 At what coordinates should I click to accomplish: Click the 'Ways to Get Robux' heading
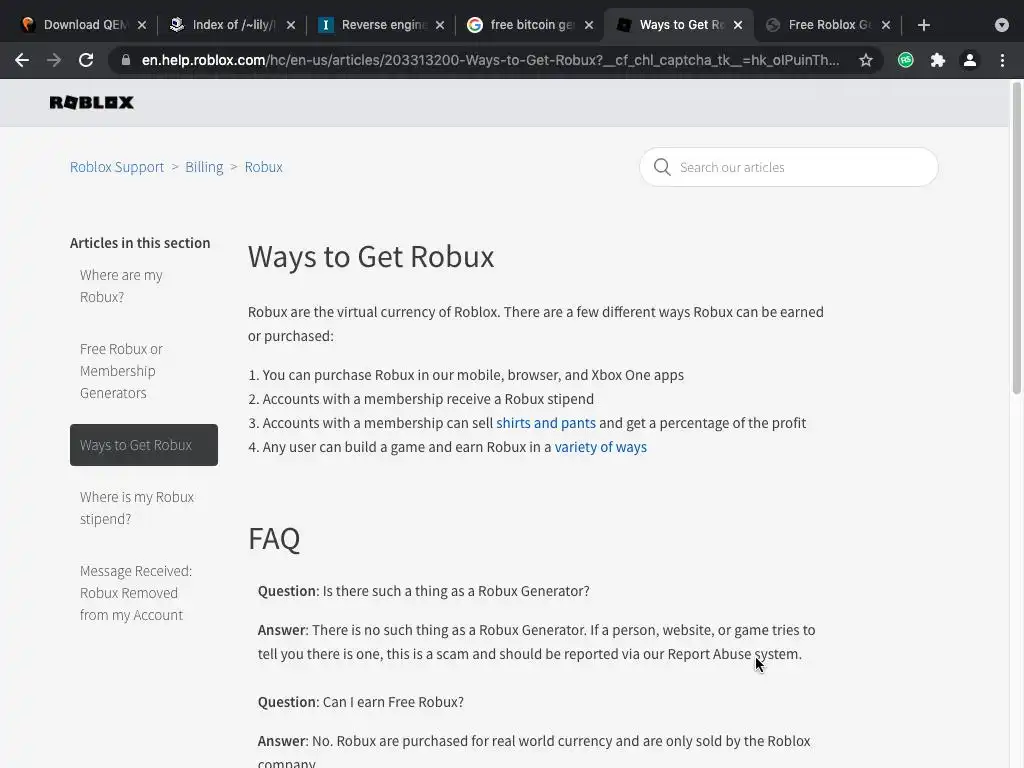click(x=371, y=257)
